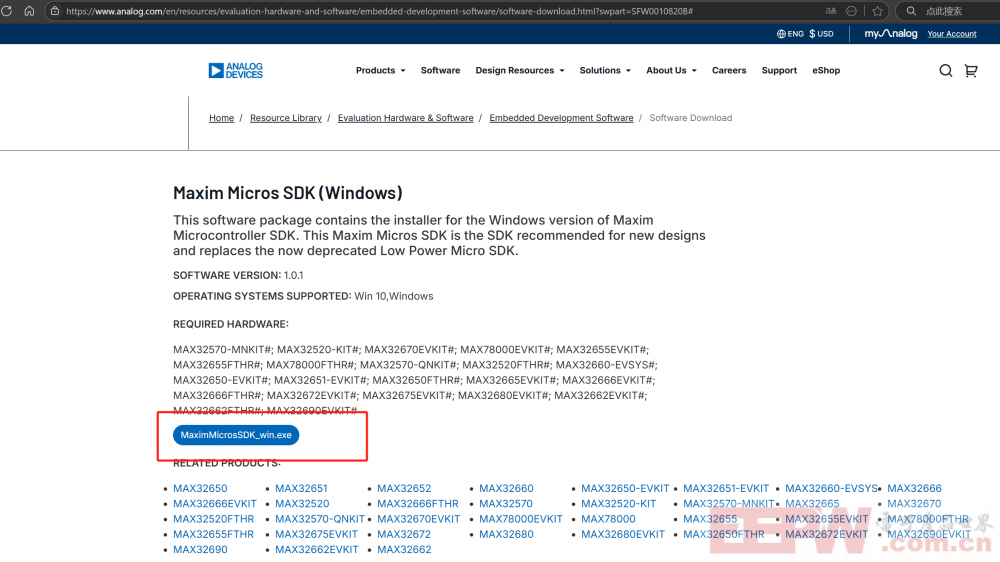Open MAX78000EVKIT product link
The width and height of the screenshot is (1000, 562).
point(521,519)
